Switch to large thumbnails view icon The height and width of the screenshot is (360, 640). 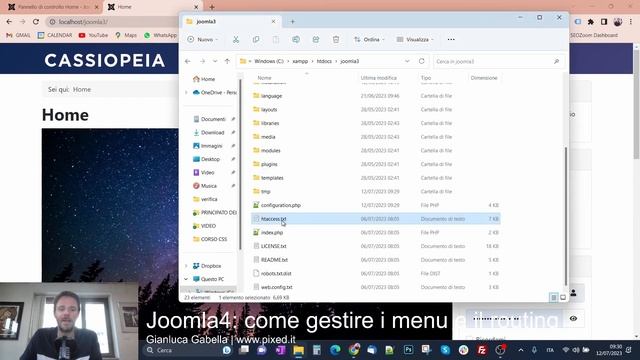[563, 298]
